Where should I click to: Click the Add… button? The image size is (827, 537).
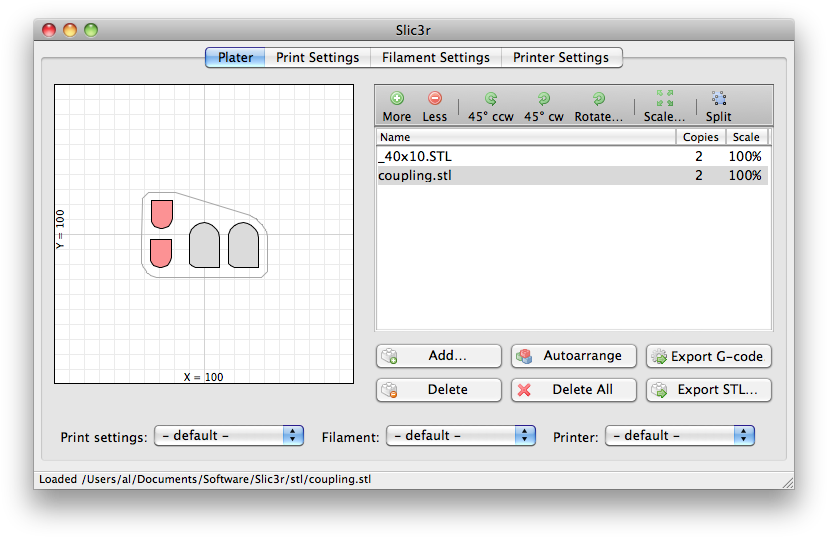[438, 356]
